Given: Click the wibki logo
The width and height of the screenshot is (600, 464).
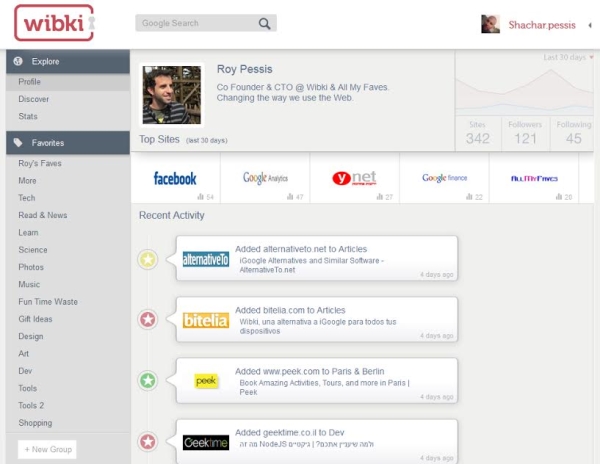Looking at the screenshot, I should (54, 23).
